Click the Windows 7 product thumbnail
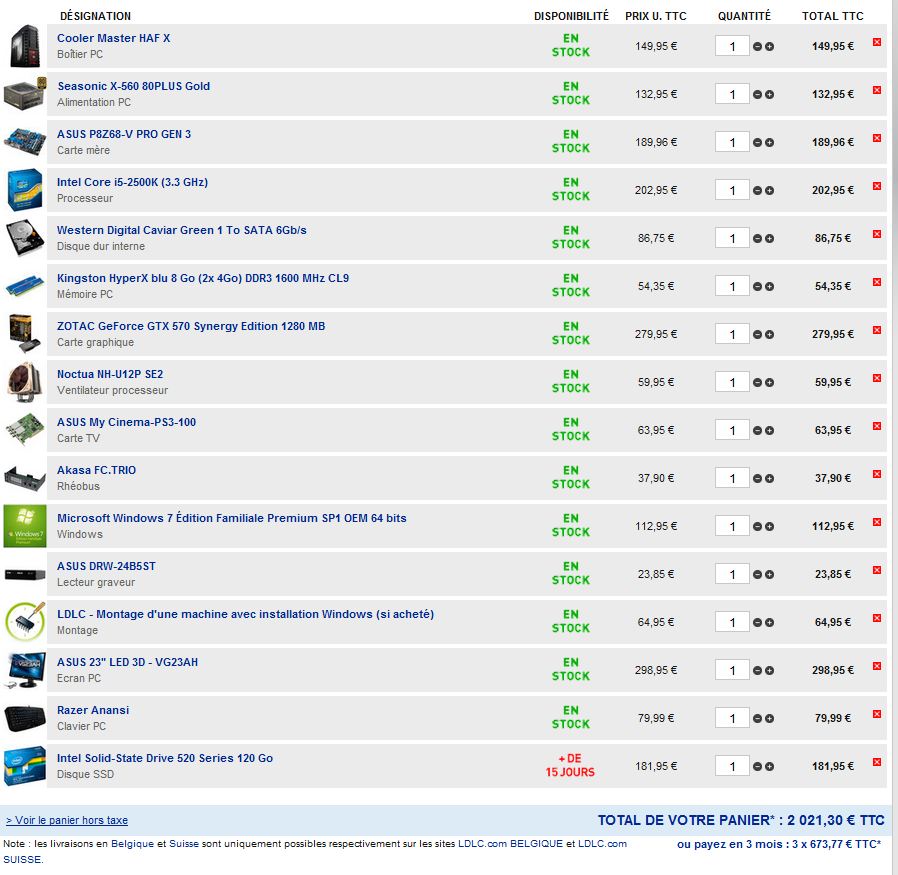Viewport: 898px width, 875px height. 25,526
